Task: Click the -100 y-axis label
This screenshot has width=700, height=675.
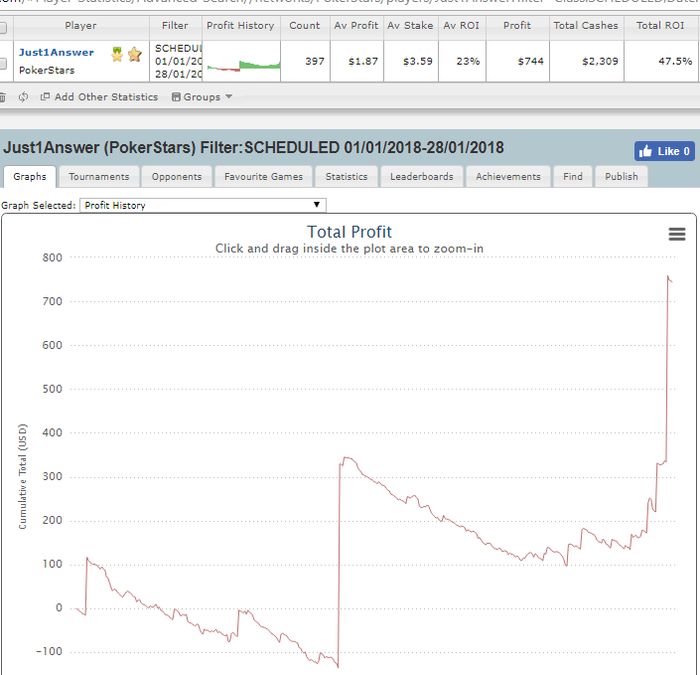Action: coord(49,651)
